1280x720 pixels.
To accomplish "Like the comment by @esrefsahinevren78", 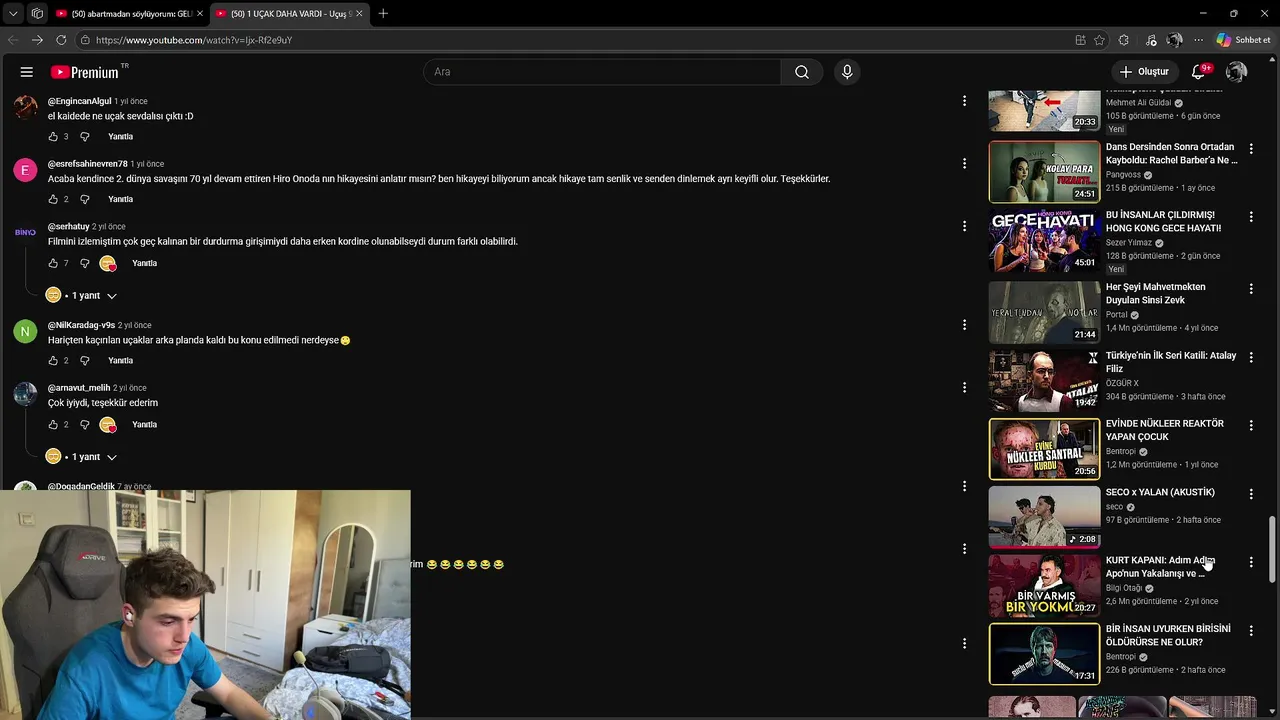I will [x=53, y=200].
